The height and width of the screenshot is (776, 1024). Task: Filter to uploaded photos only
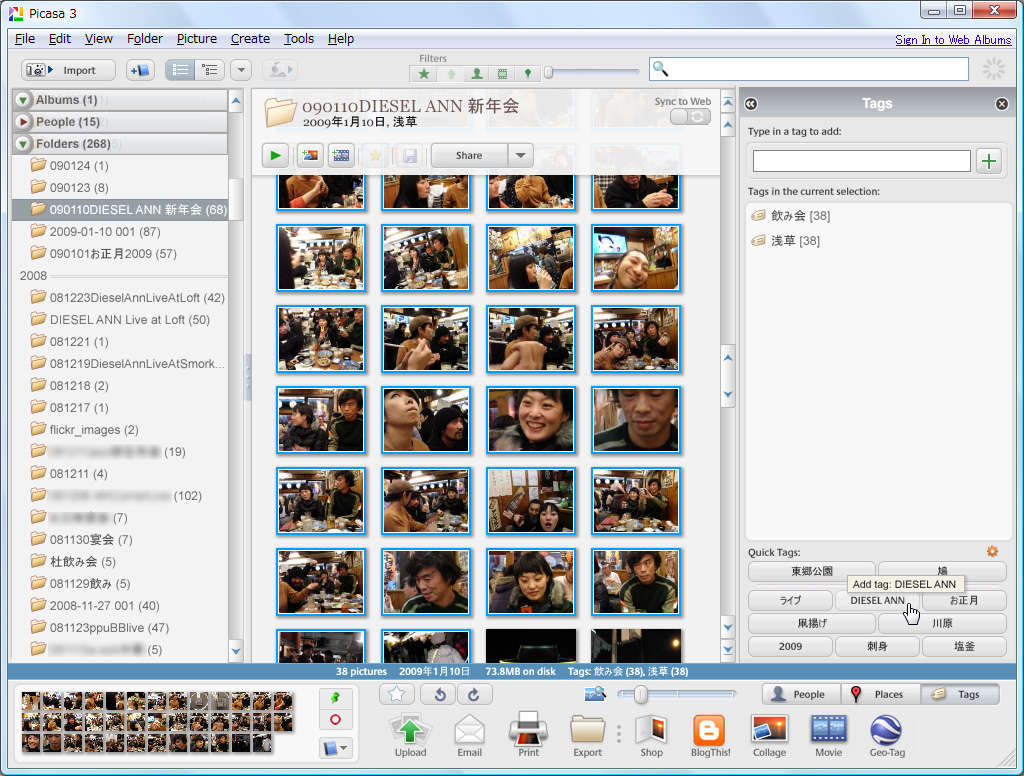click(x=451, y=74)
